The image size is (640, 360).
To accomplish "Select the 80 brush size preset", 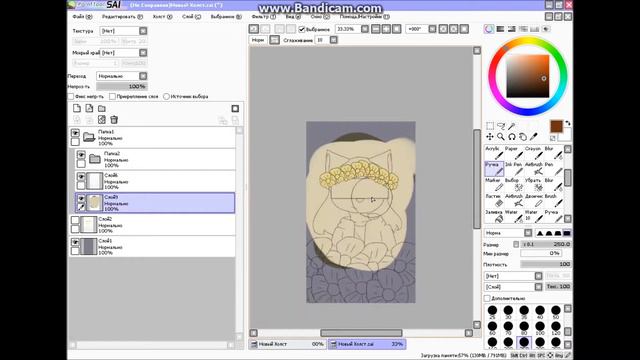I will (x=524, y=328).
